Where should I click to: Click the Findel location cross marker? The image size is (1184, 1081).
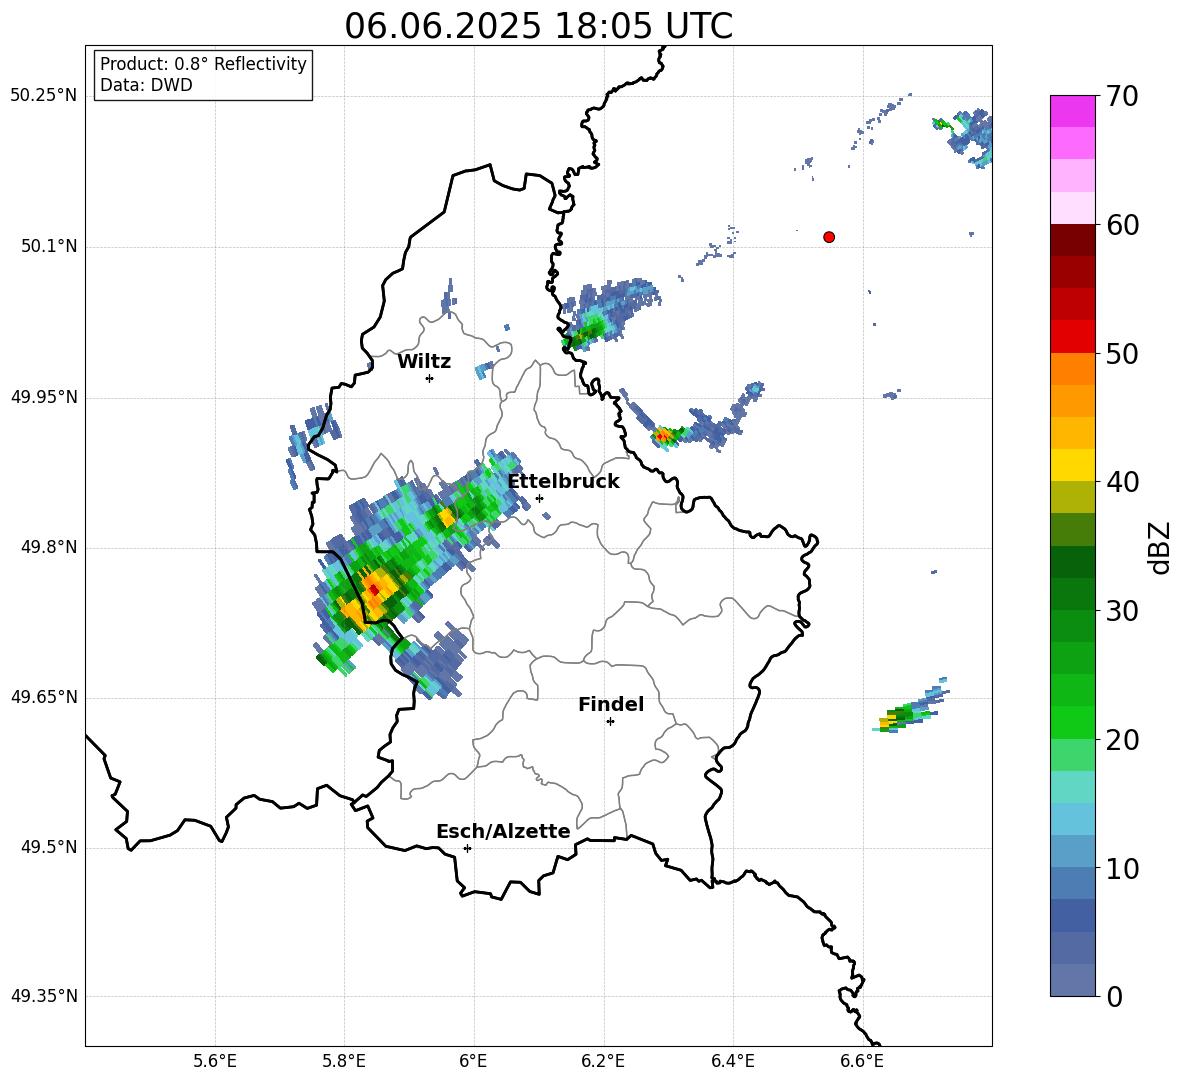pyautogui.click(x=610, y=722)
